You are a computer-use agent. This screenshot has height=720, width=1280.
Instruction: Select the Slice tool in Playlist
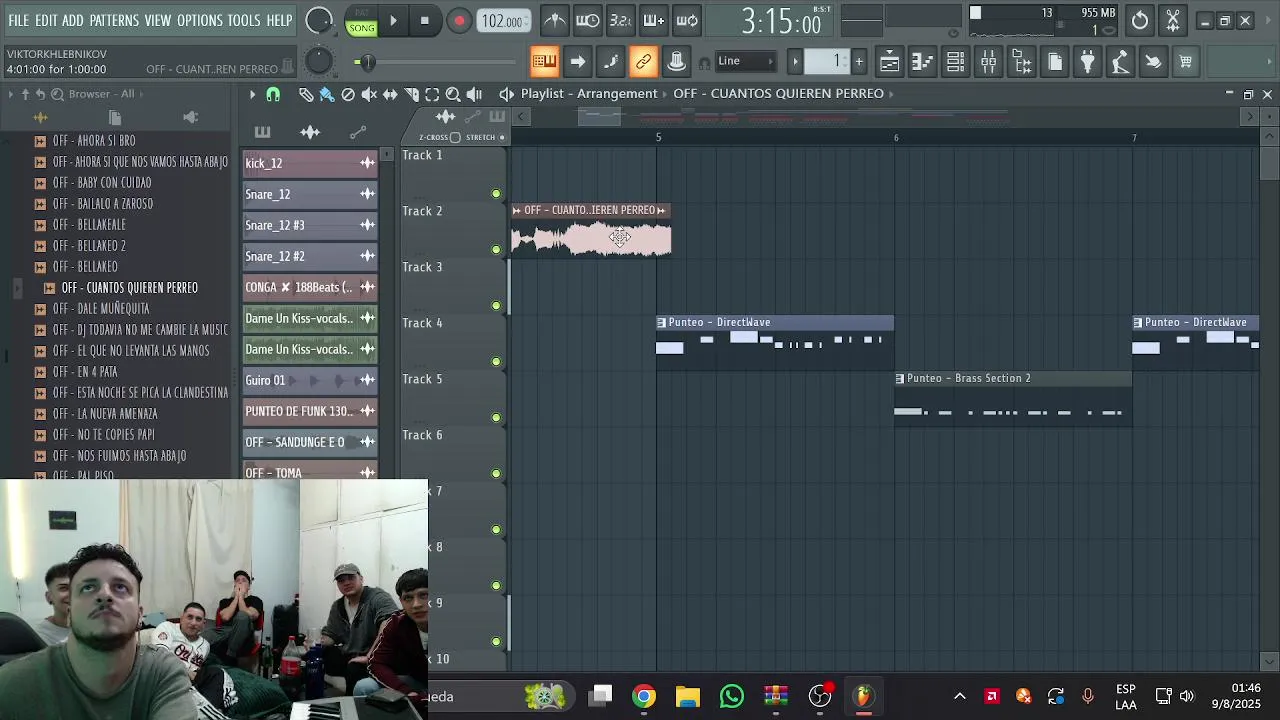[x=411, y=94]
